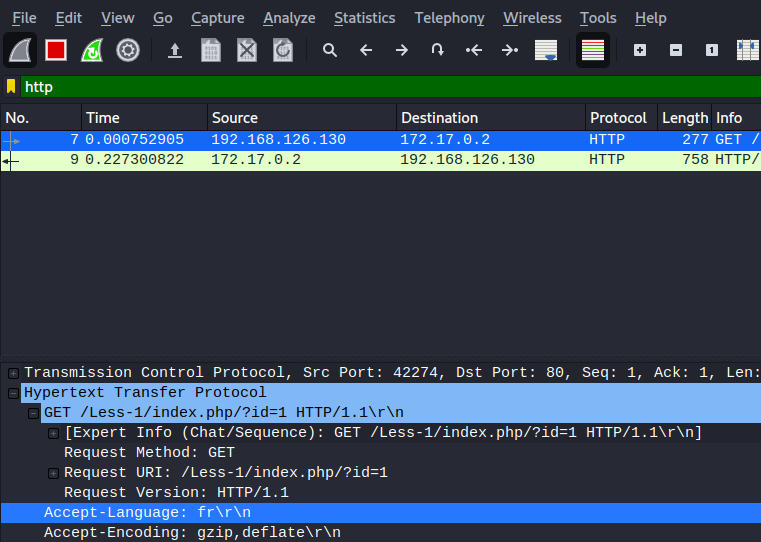Viewport: 761px width, 542px height.
Task: Open the Capture menu
Action: [x=217, y=18]
